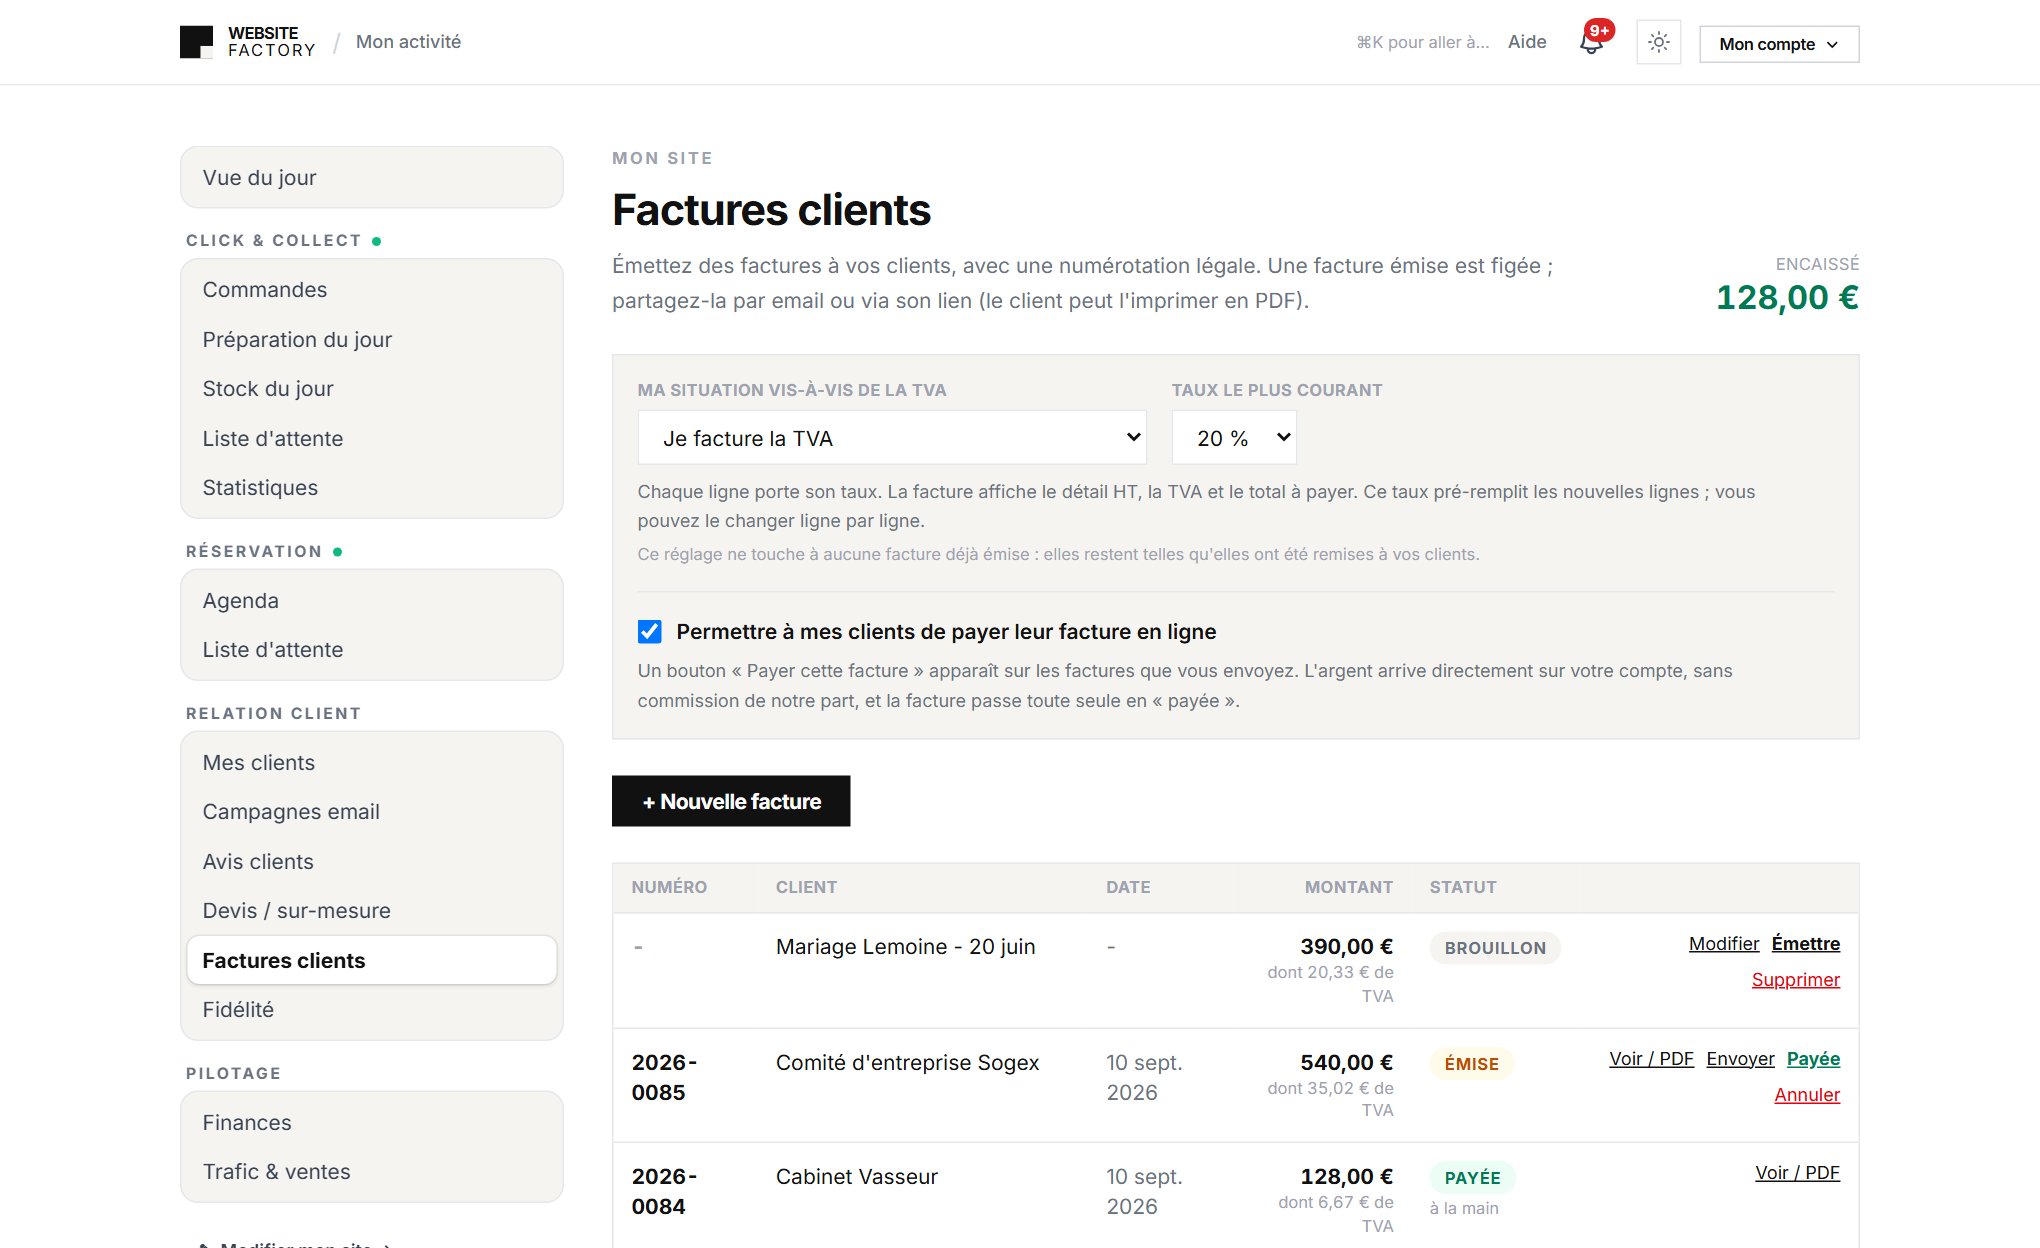Image resolution: width=2040 pixels, height=1248 pixels.
Task: Click the ÉMISE status badge
Action: click(x=1472, y=1064)
